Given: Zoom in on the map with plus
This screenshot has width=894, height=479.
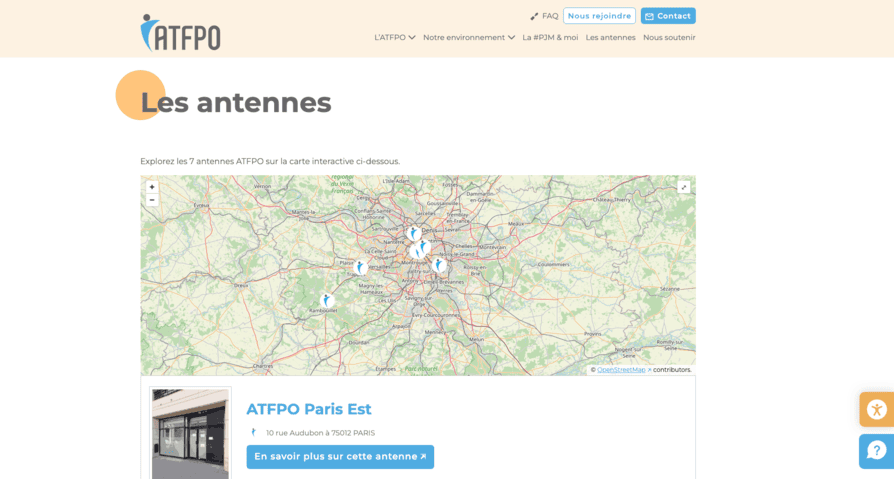Looking at the screenshot, I should (152, 187).
